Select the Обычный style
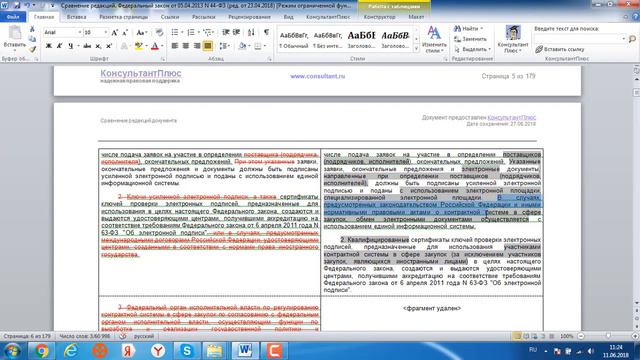This screenshot has width=640, height=360. 293,40
